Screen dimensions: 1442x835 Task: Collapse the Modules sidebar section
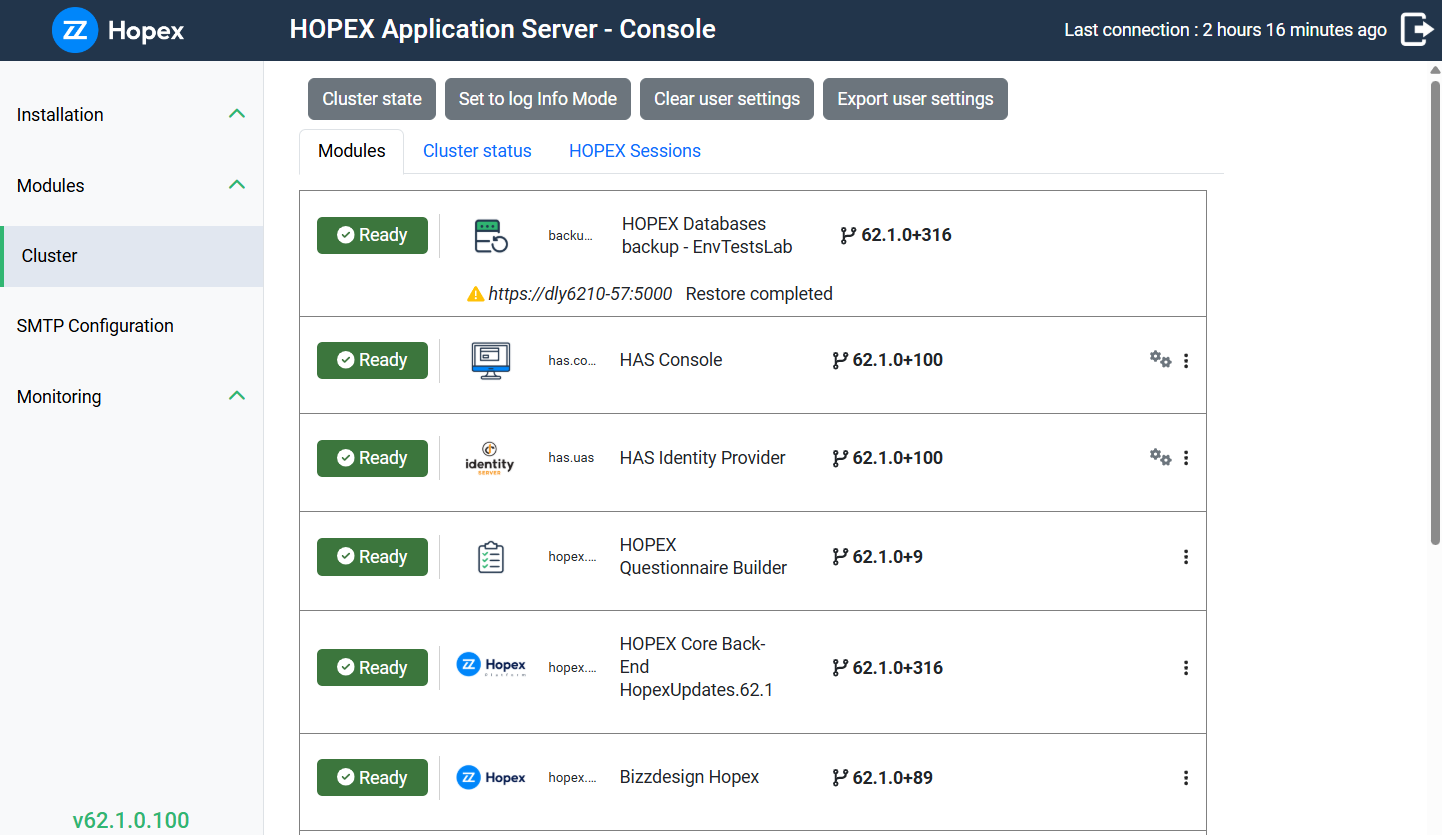click(x=237, y=185)
